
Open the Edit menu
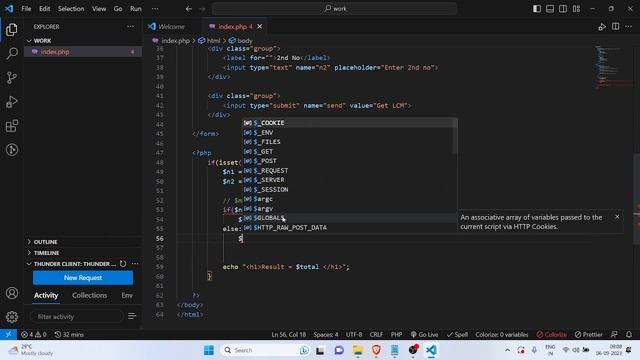44,9
